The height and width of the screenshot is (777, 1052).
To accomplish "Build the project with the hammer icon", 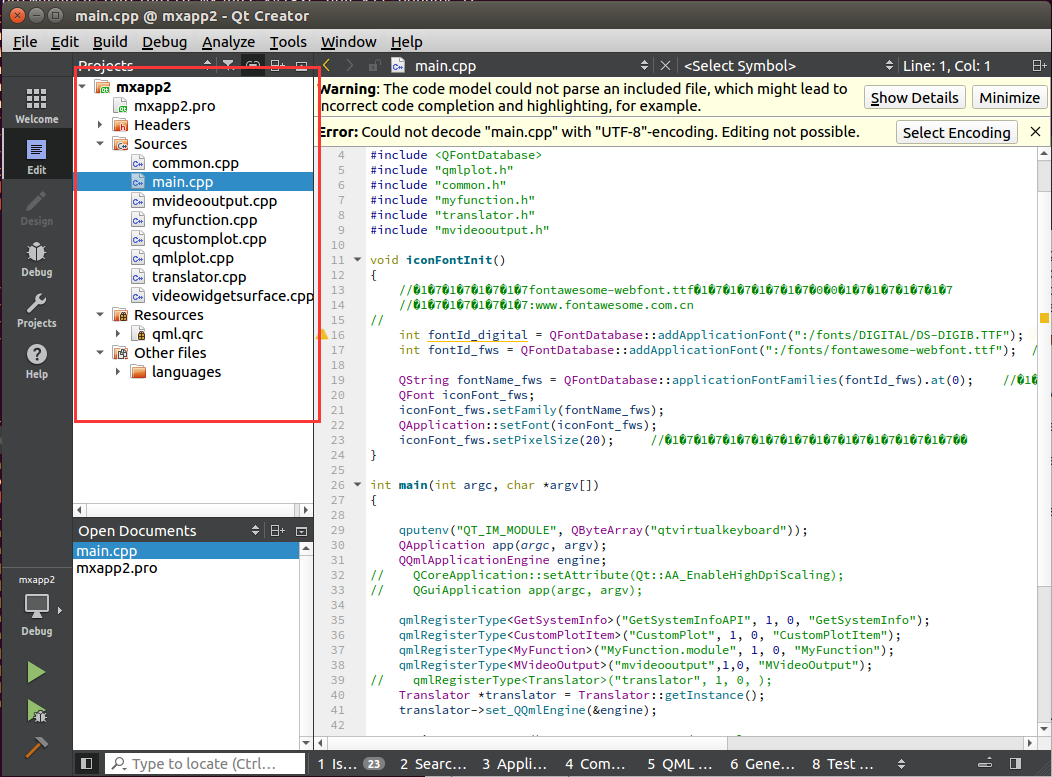I will point(36,748).
